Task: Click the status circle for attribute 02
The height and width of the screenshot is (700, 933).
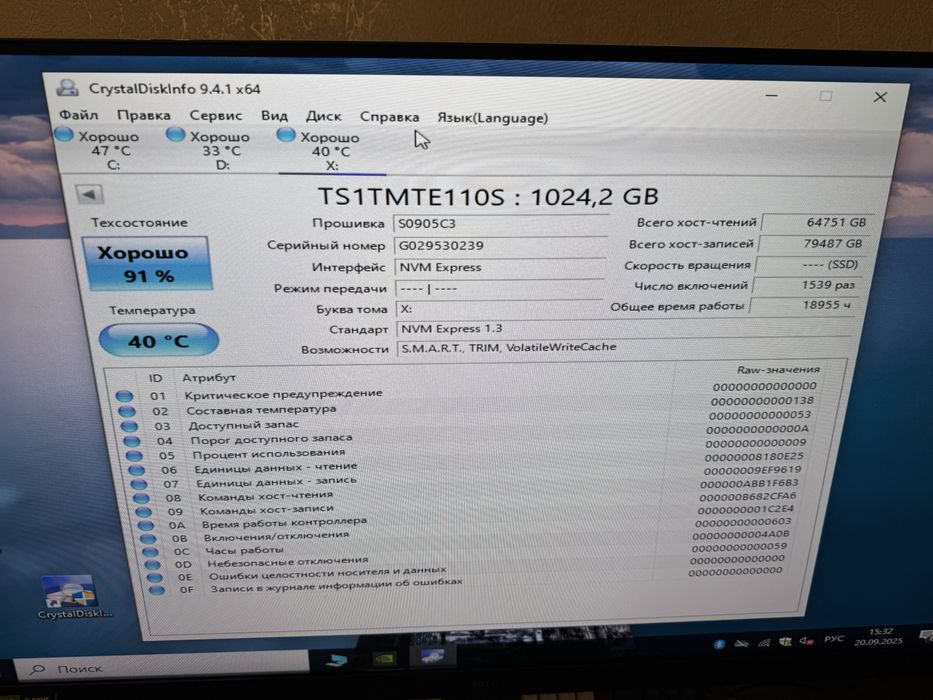Action: click(x=126, y=411)
